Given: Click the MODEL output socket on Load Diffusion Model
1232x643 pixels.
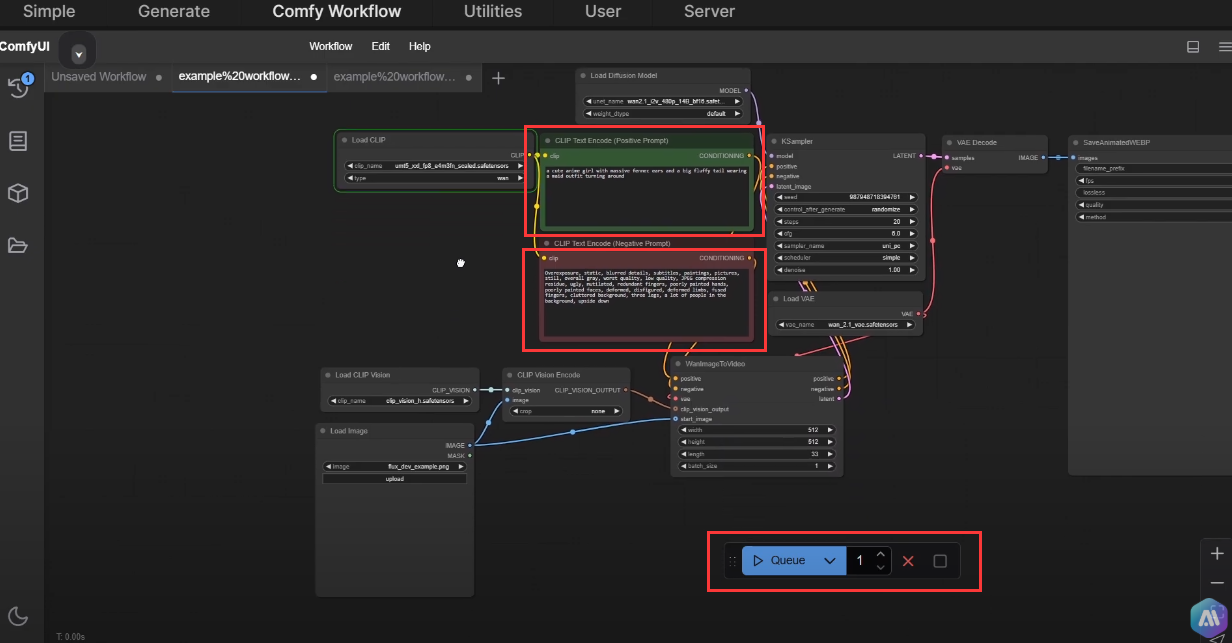Looking at the screenshot, I should coord(746,90).
